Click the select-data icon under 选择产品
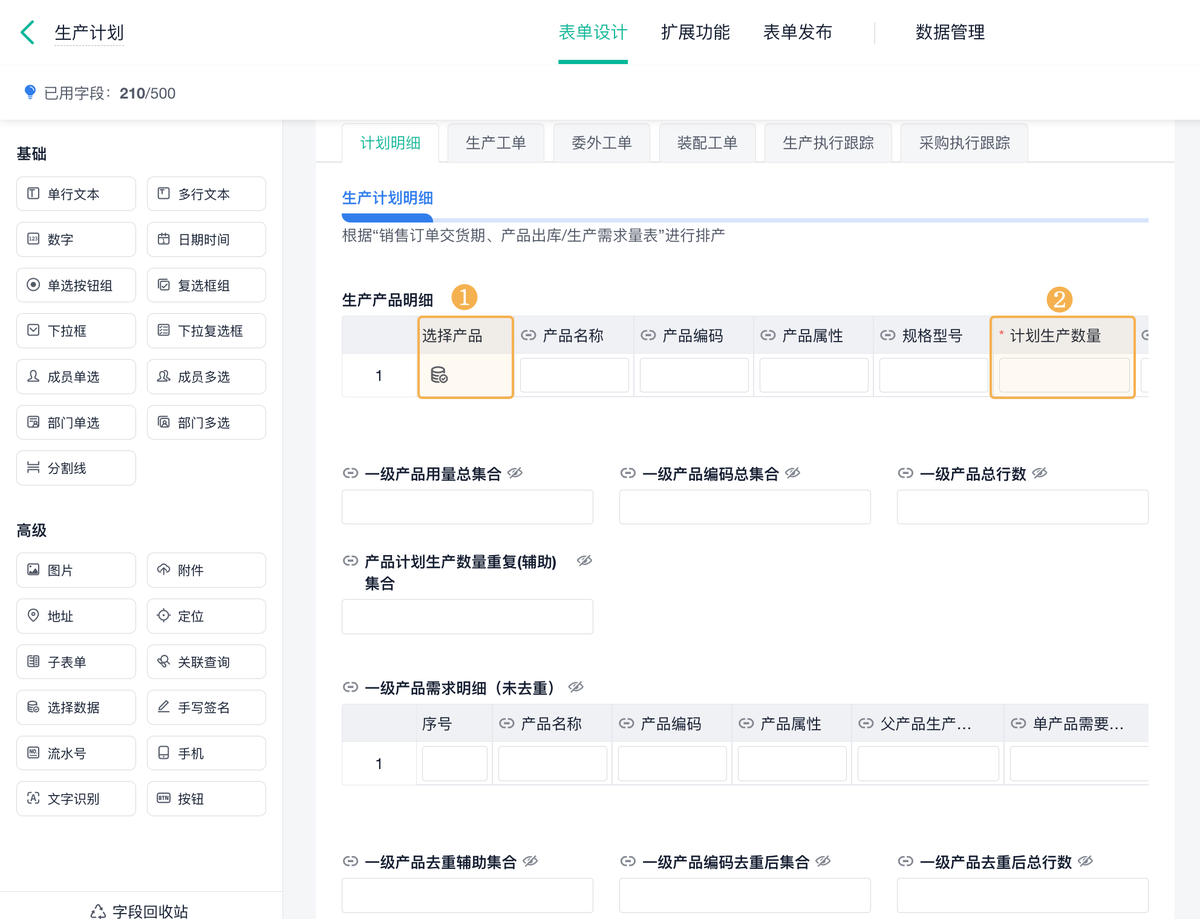 point(439,376)
